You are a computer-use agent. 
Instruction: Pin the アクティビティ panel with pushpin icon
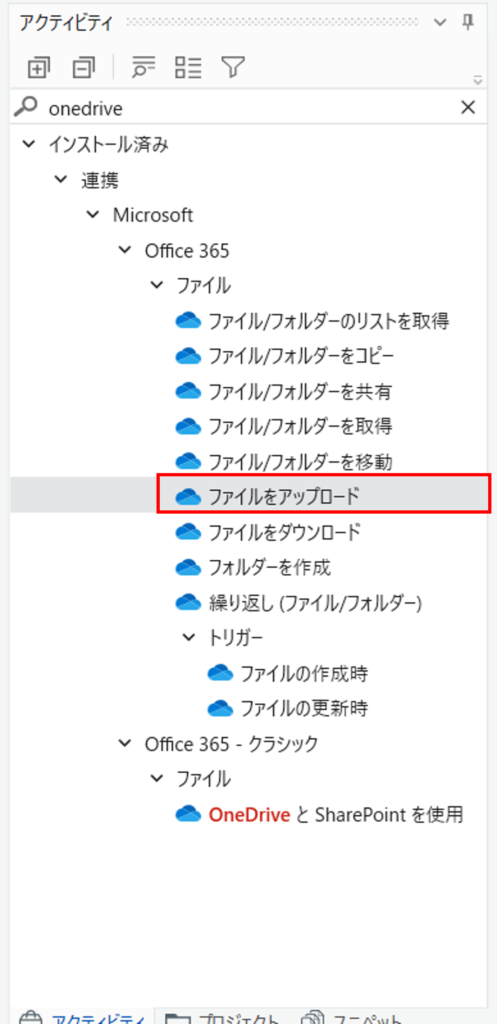[x=468, y=22]
